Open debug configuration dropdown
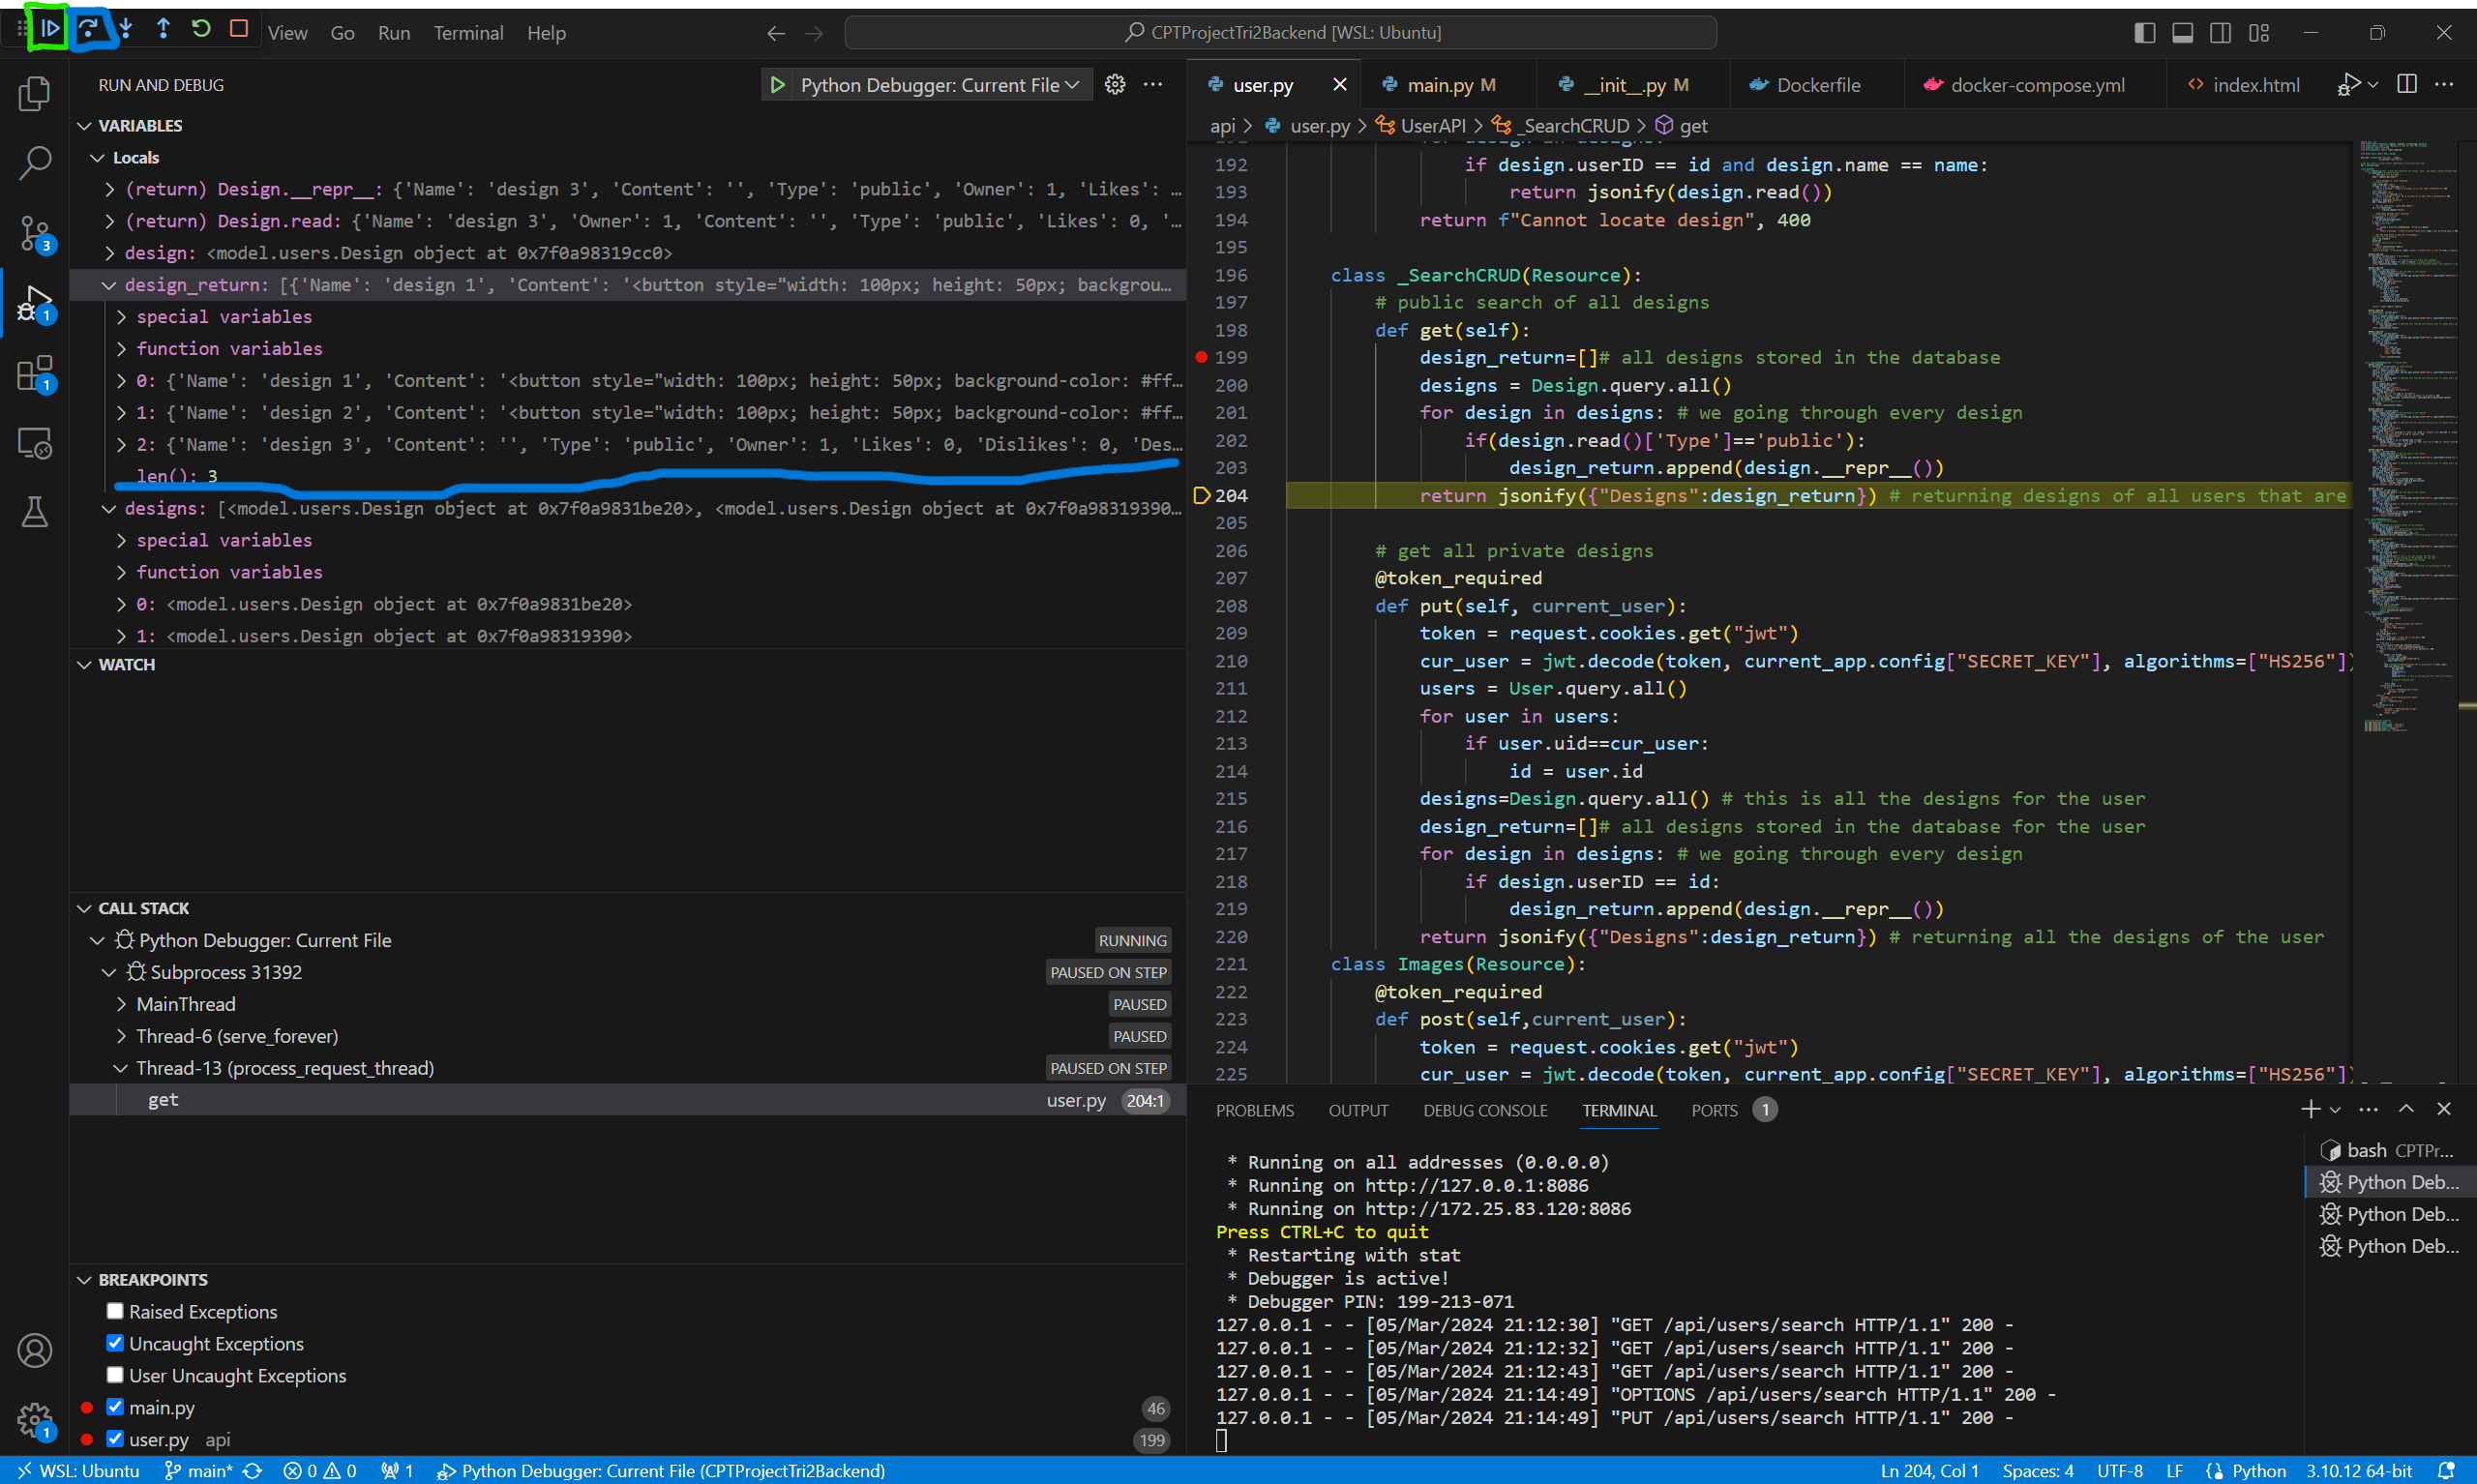 [940, 85]
